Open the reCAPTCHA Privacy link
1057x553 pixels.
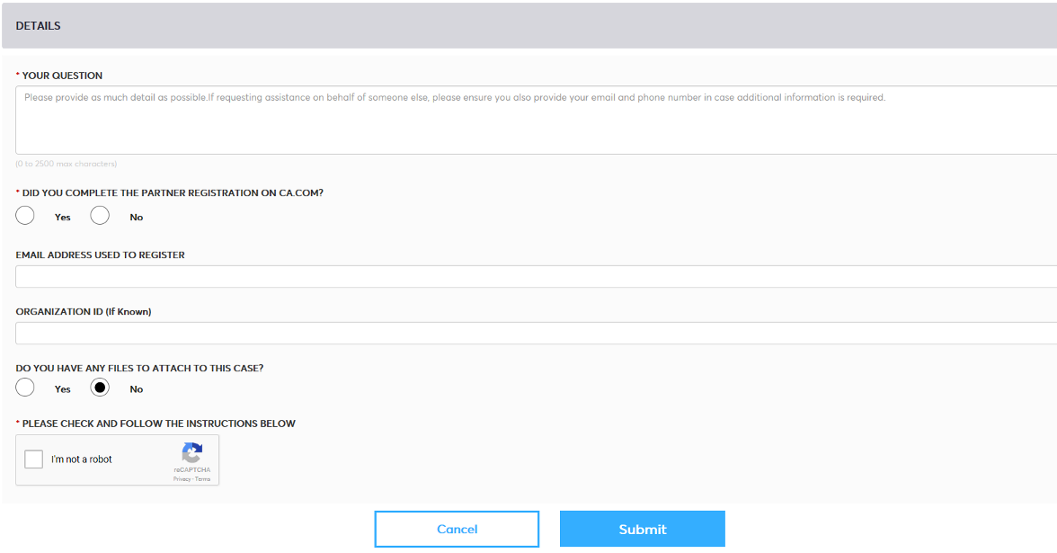[x=181, y=479]
